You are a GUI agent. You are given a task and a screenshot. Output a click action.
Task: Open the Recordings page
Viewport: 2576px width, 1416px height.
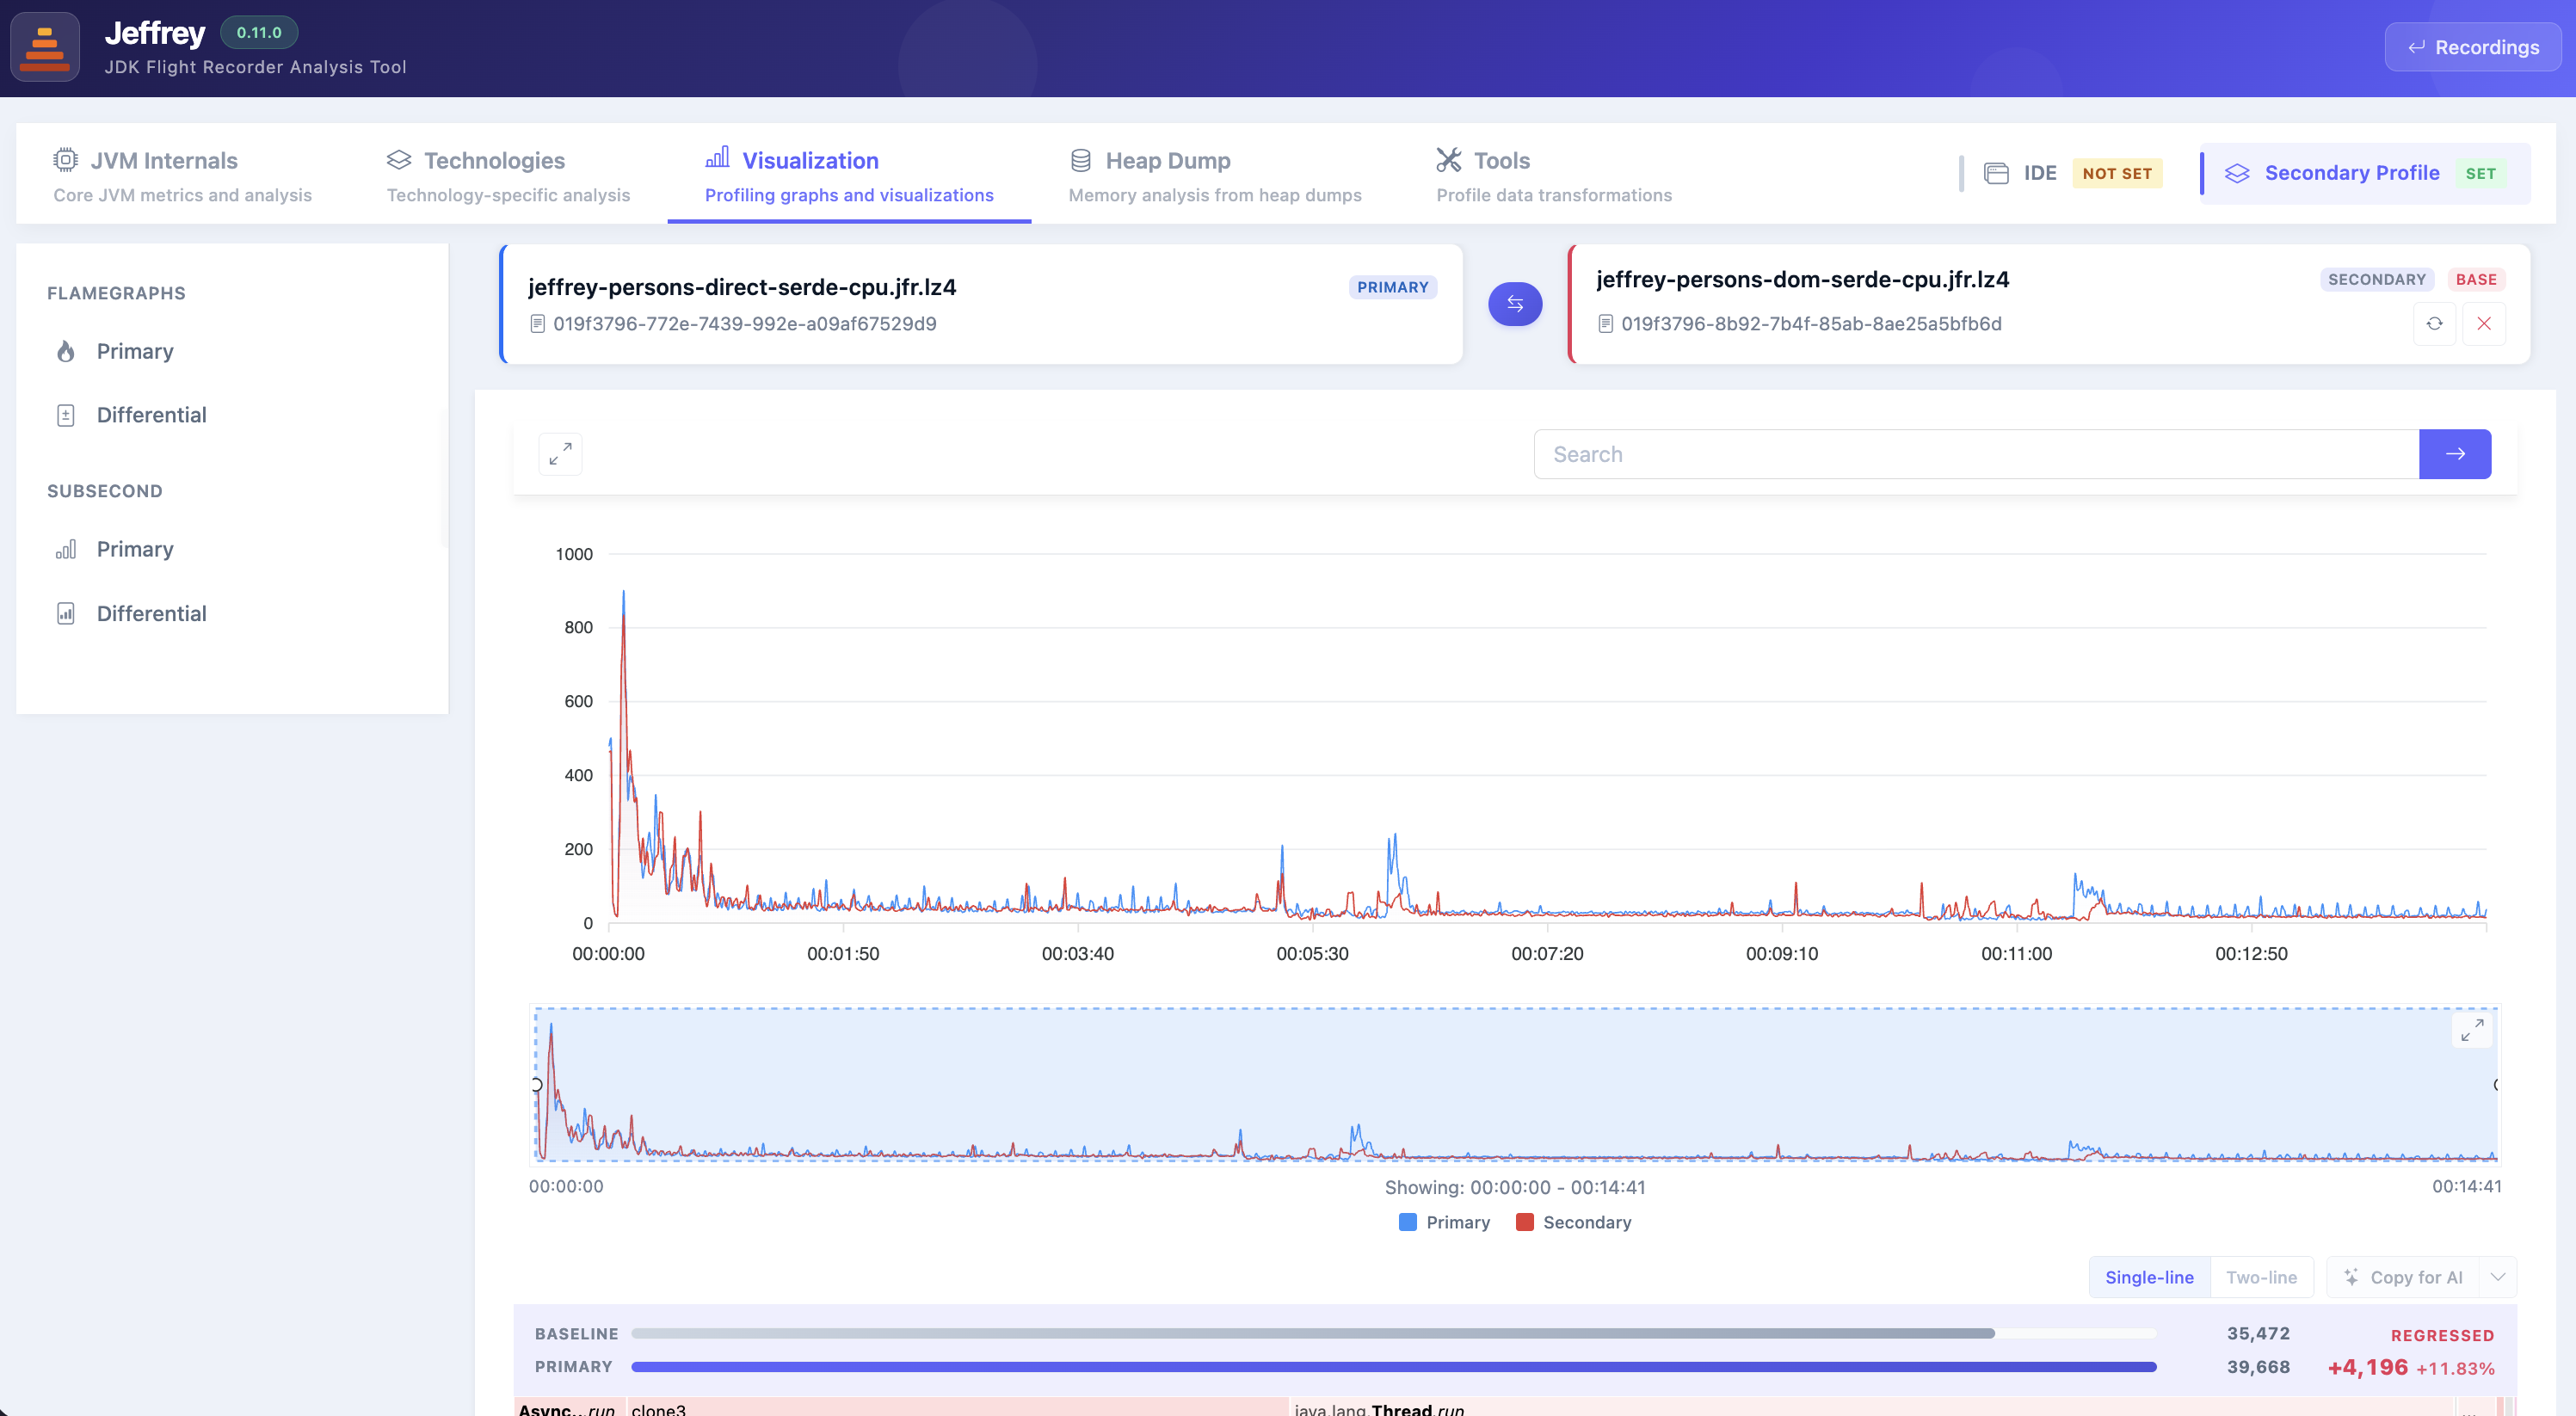[2472, 47]
